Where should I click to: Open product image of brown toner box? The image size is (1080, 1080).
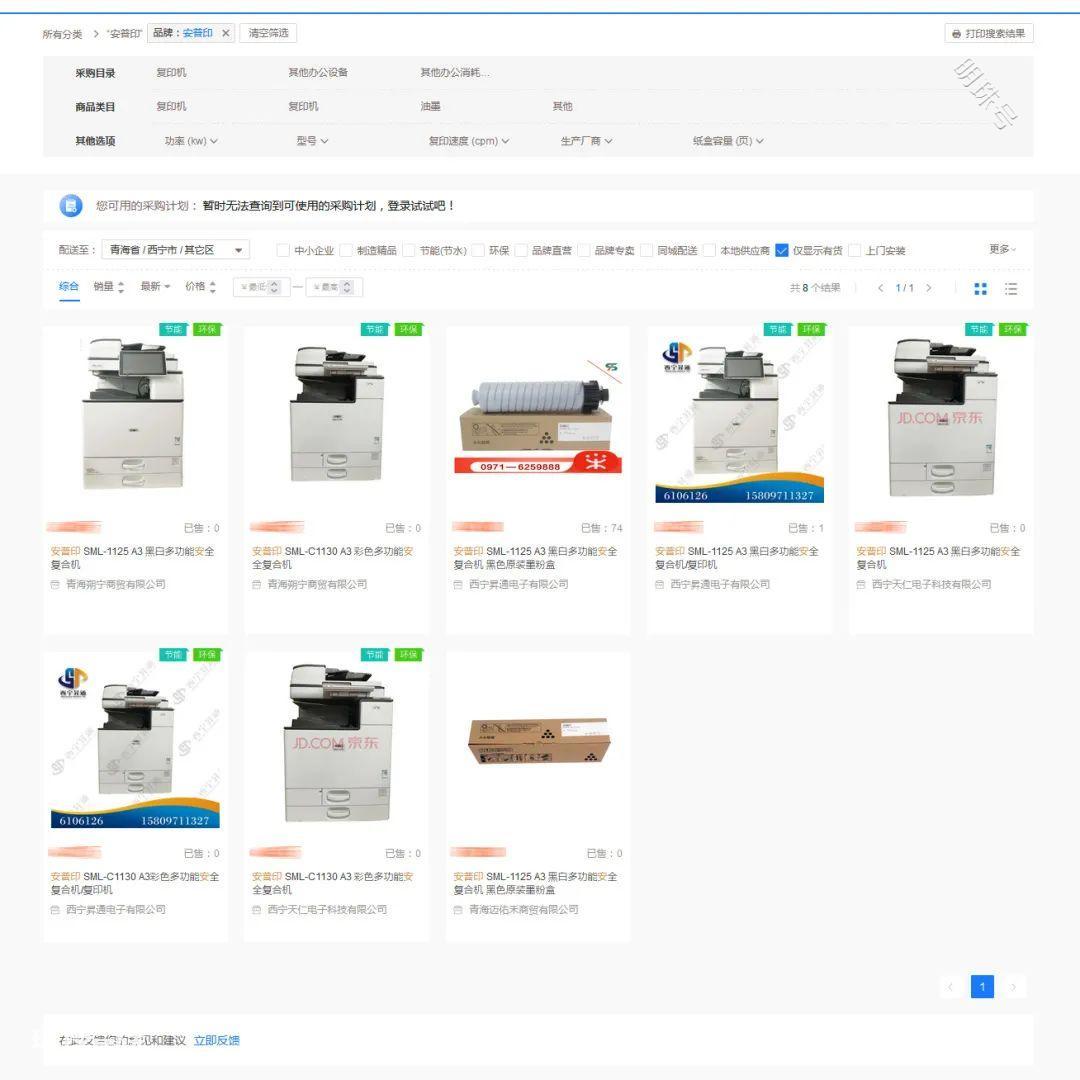(x=538, y=742)
